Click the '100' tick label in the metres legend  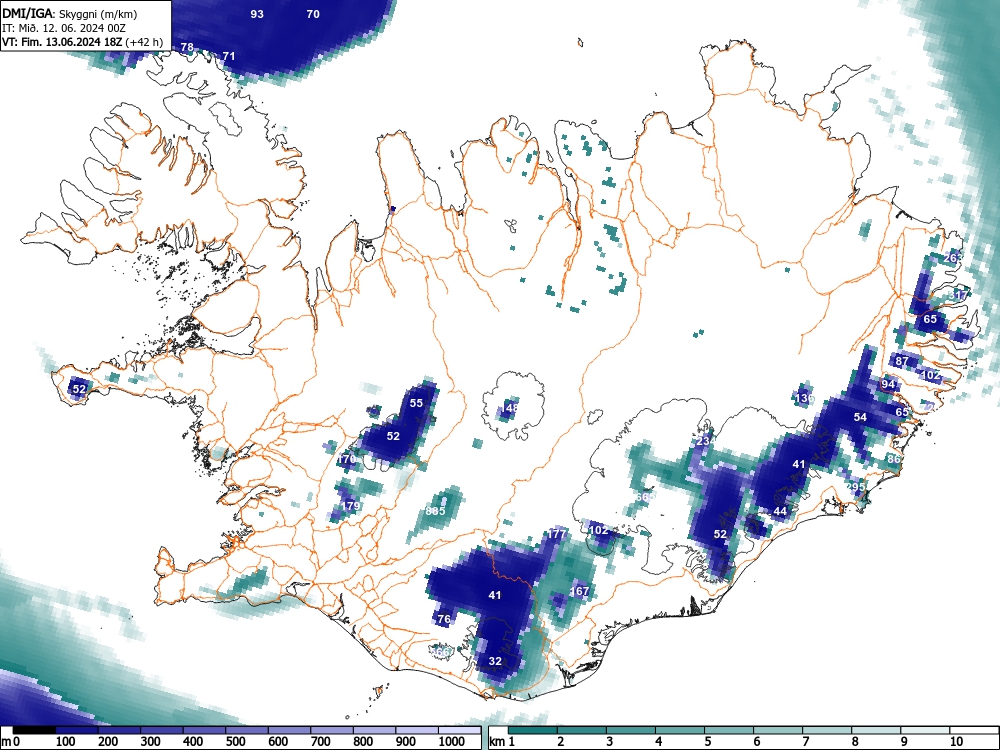click(x=66, y=742)
